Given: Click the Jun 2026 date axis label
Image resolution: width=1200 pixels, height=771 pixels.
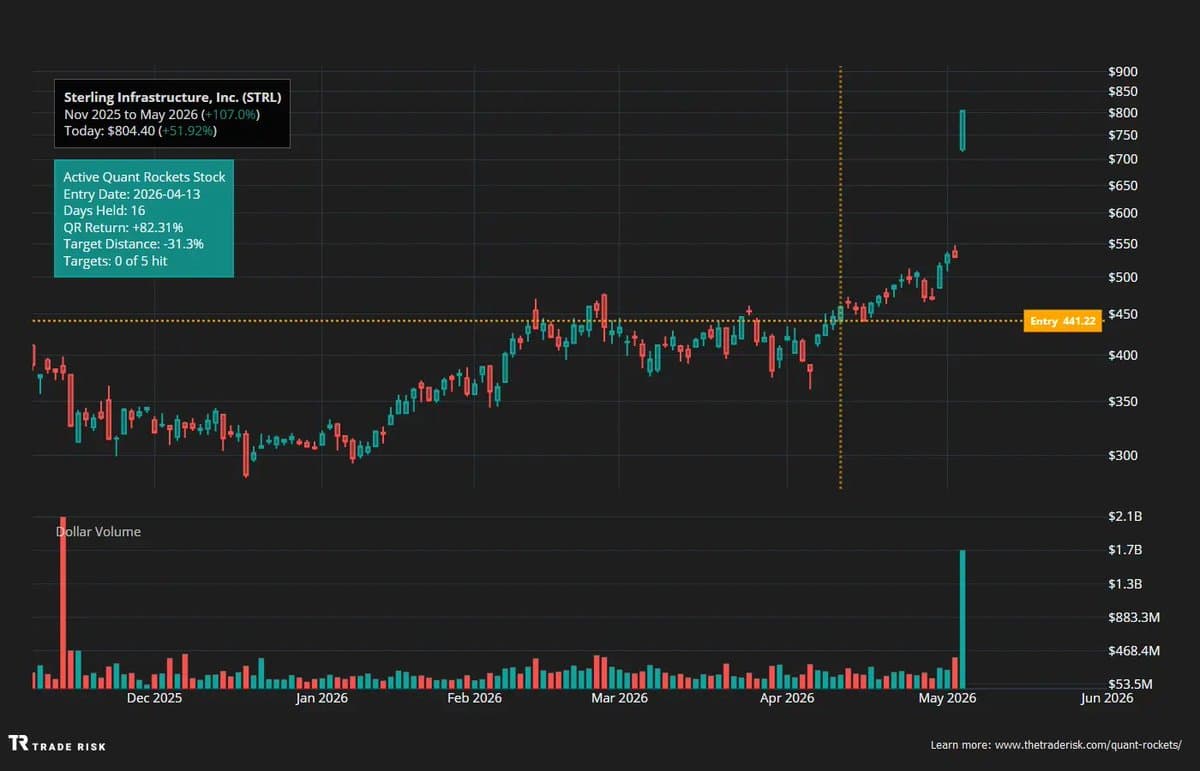Looking at the screenshot, I should [1106, 698].
